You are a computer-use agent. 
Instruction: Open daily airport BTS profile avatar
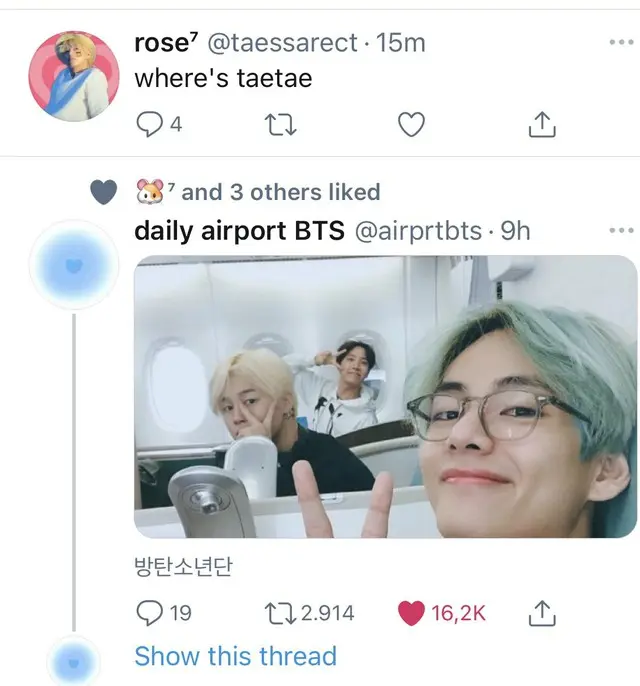pyautogui.click(x=74, y=265)
